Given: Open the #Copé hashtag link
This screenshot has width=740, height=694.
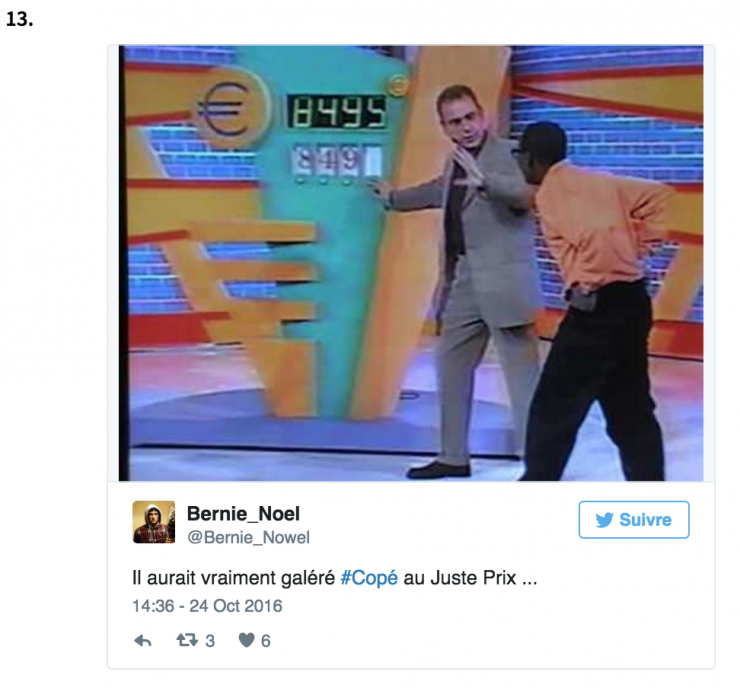Looking at the screenshot, I should pos(369,578).
